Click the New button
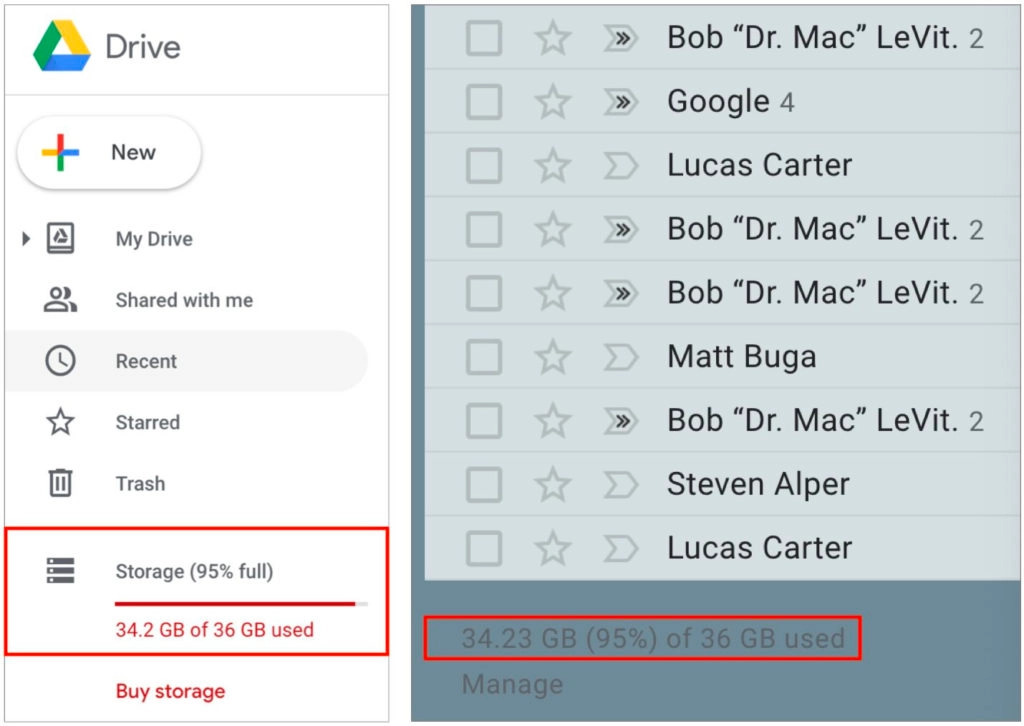Screen dimensions: 1024x726 [x=109, y=153]
